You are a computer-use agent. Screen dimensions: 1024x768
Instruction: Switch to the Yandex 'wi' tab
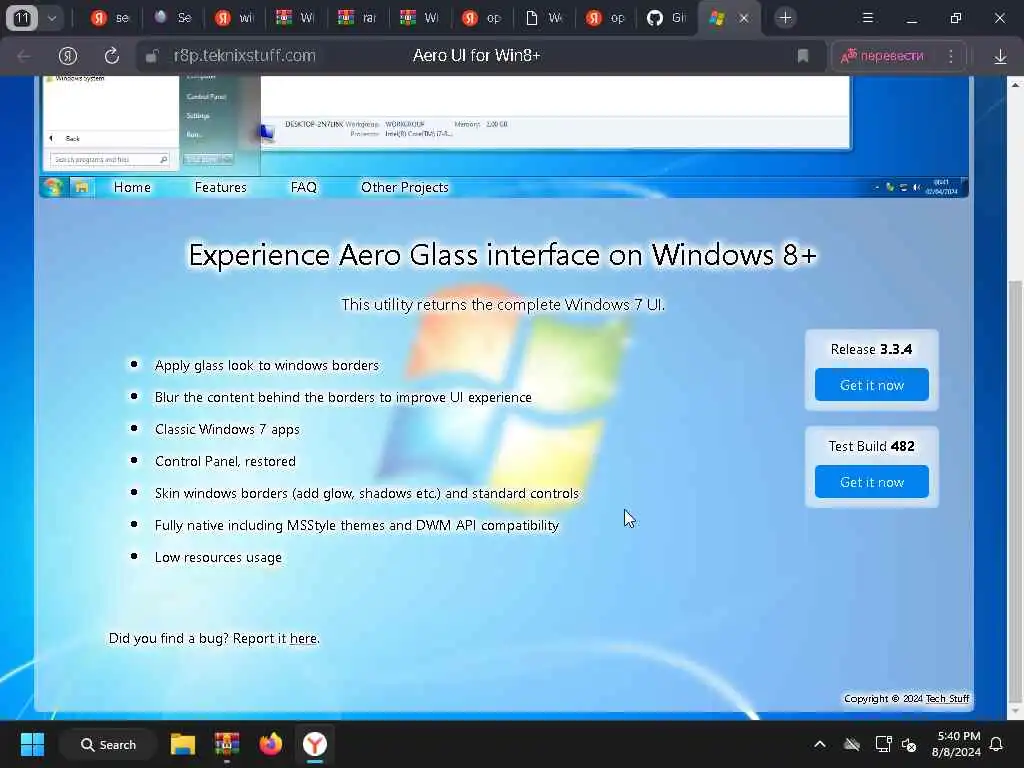click(x=234, y=18)
